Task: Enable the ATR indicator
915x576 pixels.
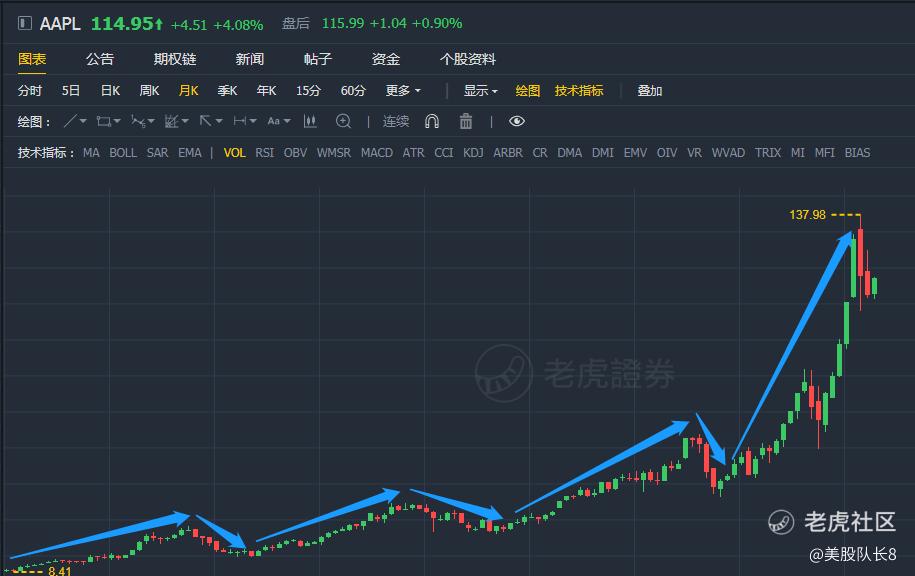Action: (414, 153)
